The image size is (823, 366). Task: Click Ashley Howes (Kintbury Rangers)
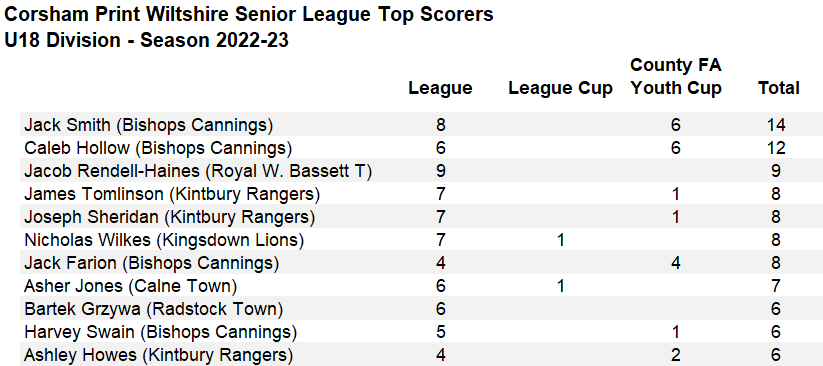tap(158, 355)
